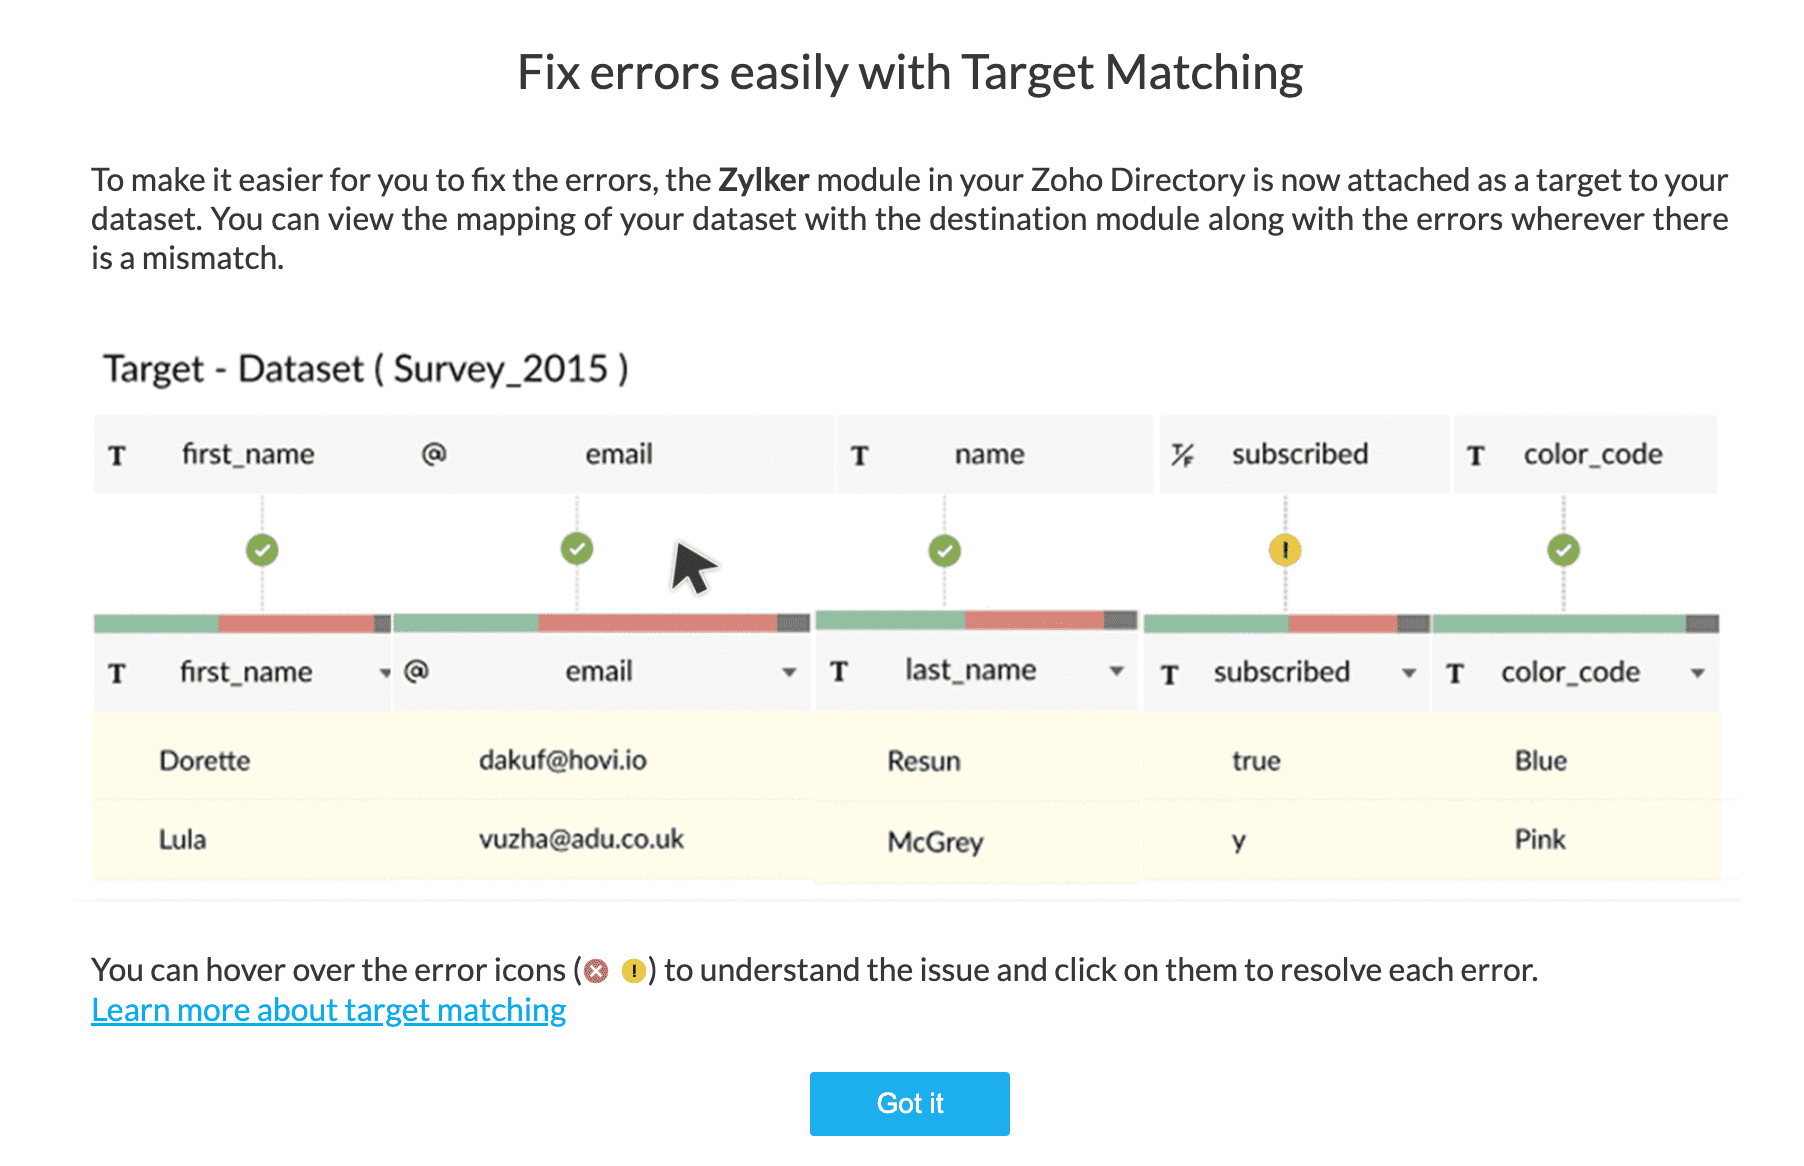Viewport: 1804px width, 1166px height.
Task: Select the McGrey last_name cell
Action: coord(935,842)
